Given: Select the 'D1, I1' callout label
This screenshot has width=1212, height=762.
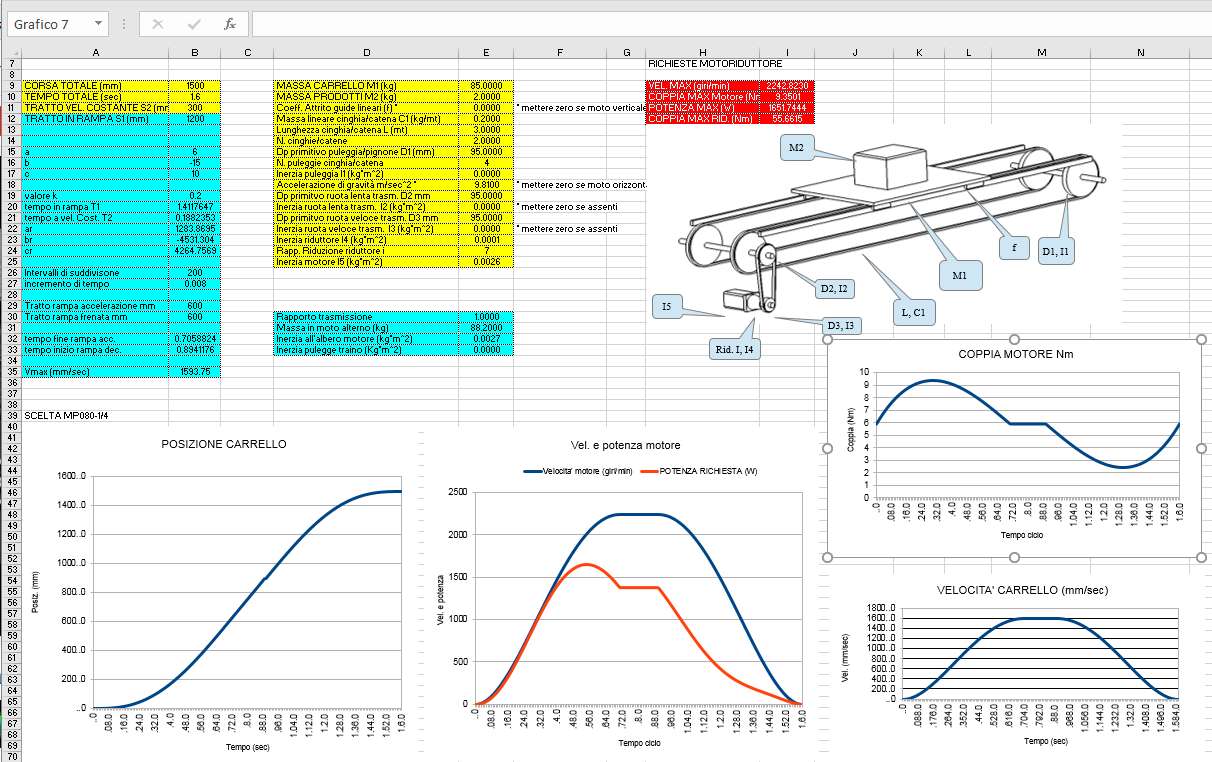Looking at the screenshot, I should click(x=1056, y=252).
